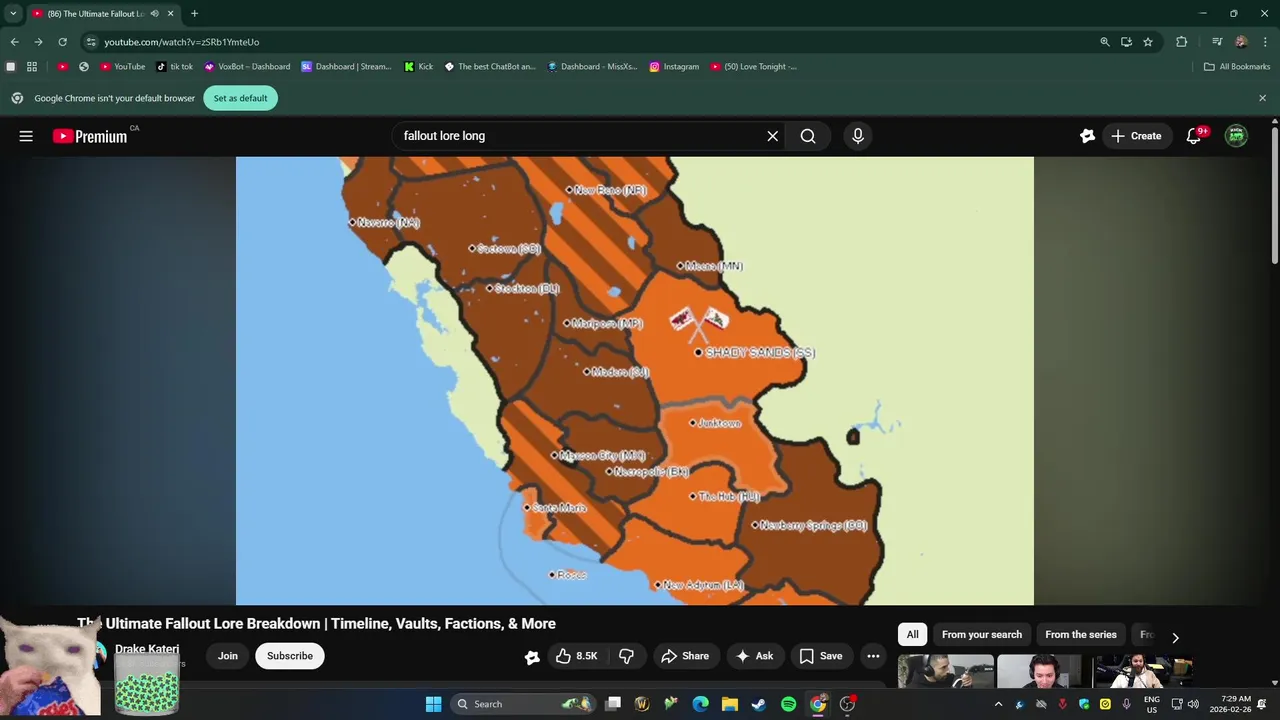Save the video to a playlist

(x=821, y=656)
